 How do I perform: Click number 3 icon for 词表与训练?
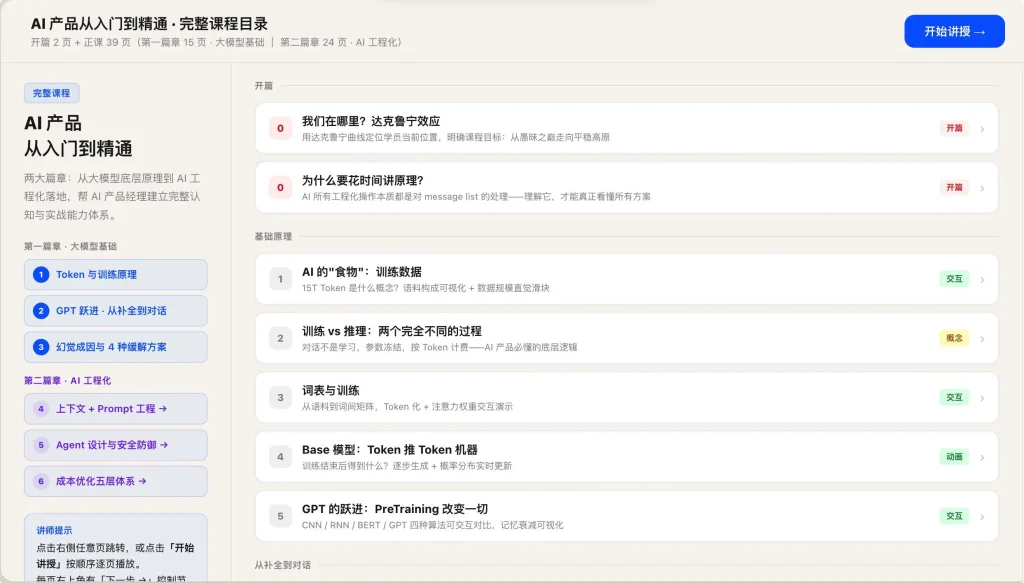[281, 398]
